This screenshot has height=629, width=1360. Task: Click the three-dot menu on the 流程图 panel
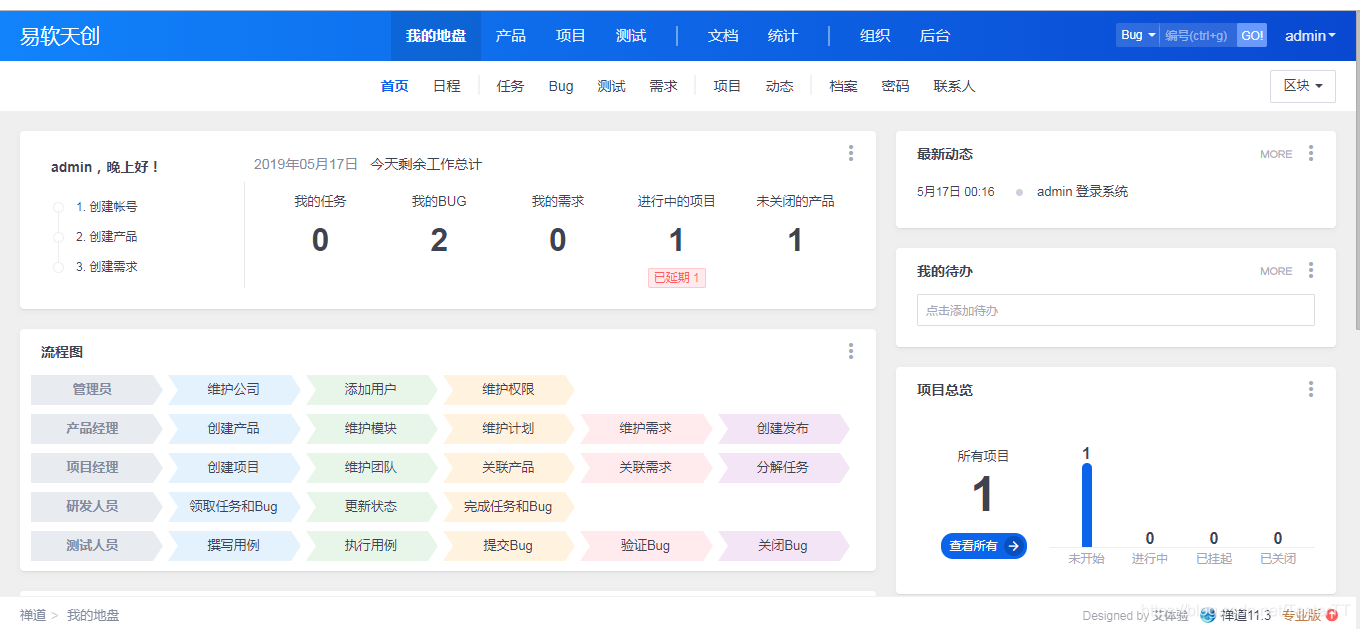click(851, 351)
